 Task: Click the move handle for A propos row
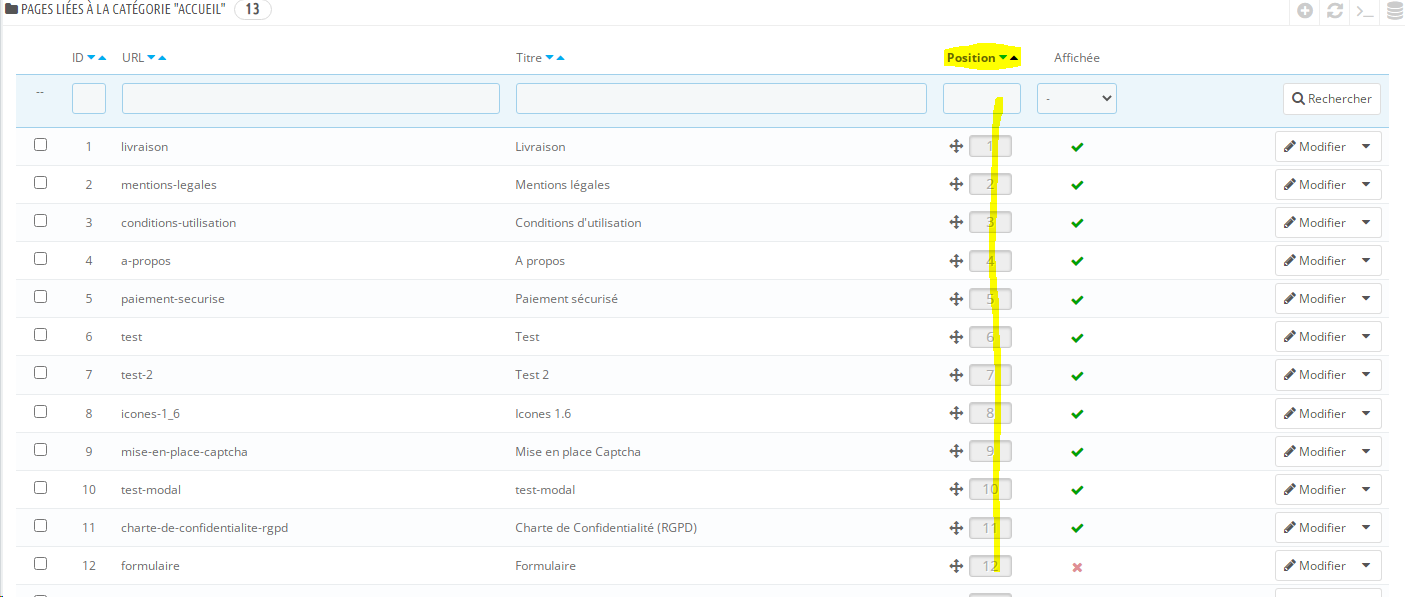point(955,261)
